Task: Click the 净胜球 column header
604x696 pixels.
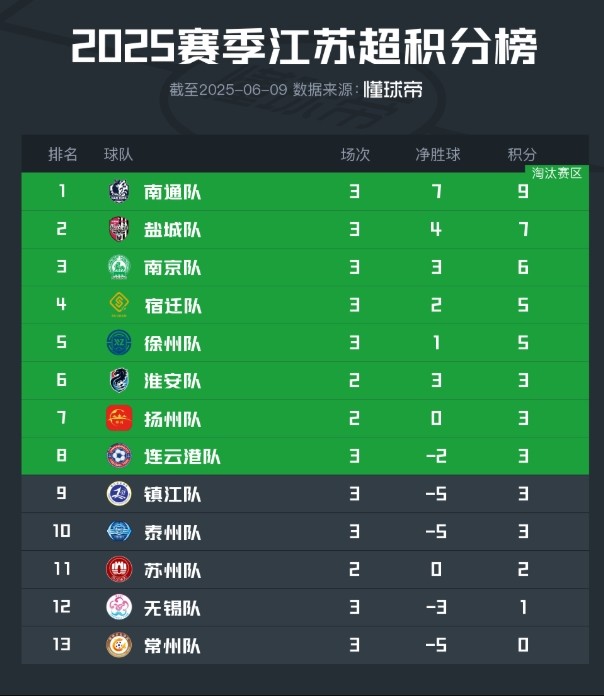Action: (x=438, y=154)
